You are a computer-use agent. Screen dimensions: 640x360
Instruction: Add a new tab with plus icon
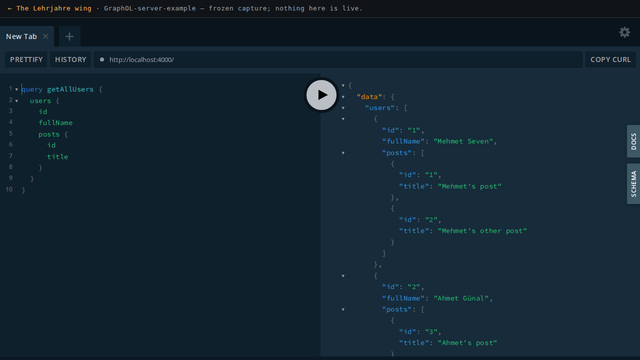[69, 36]
